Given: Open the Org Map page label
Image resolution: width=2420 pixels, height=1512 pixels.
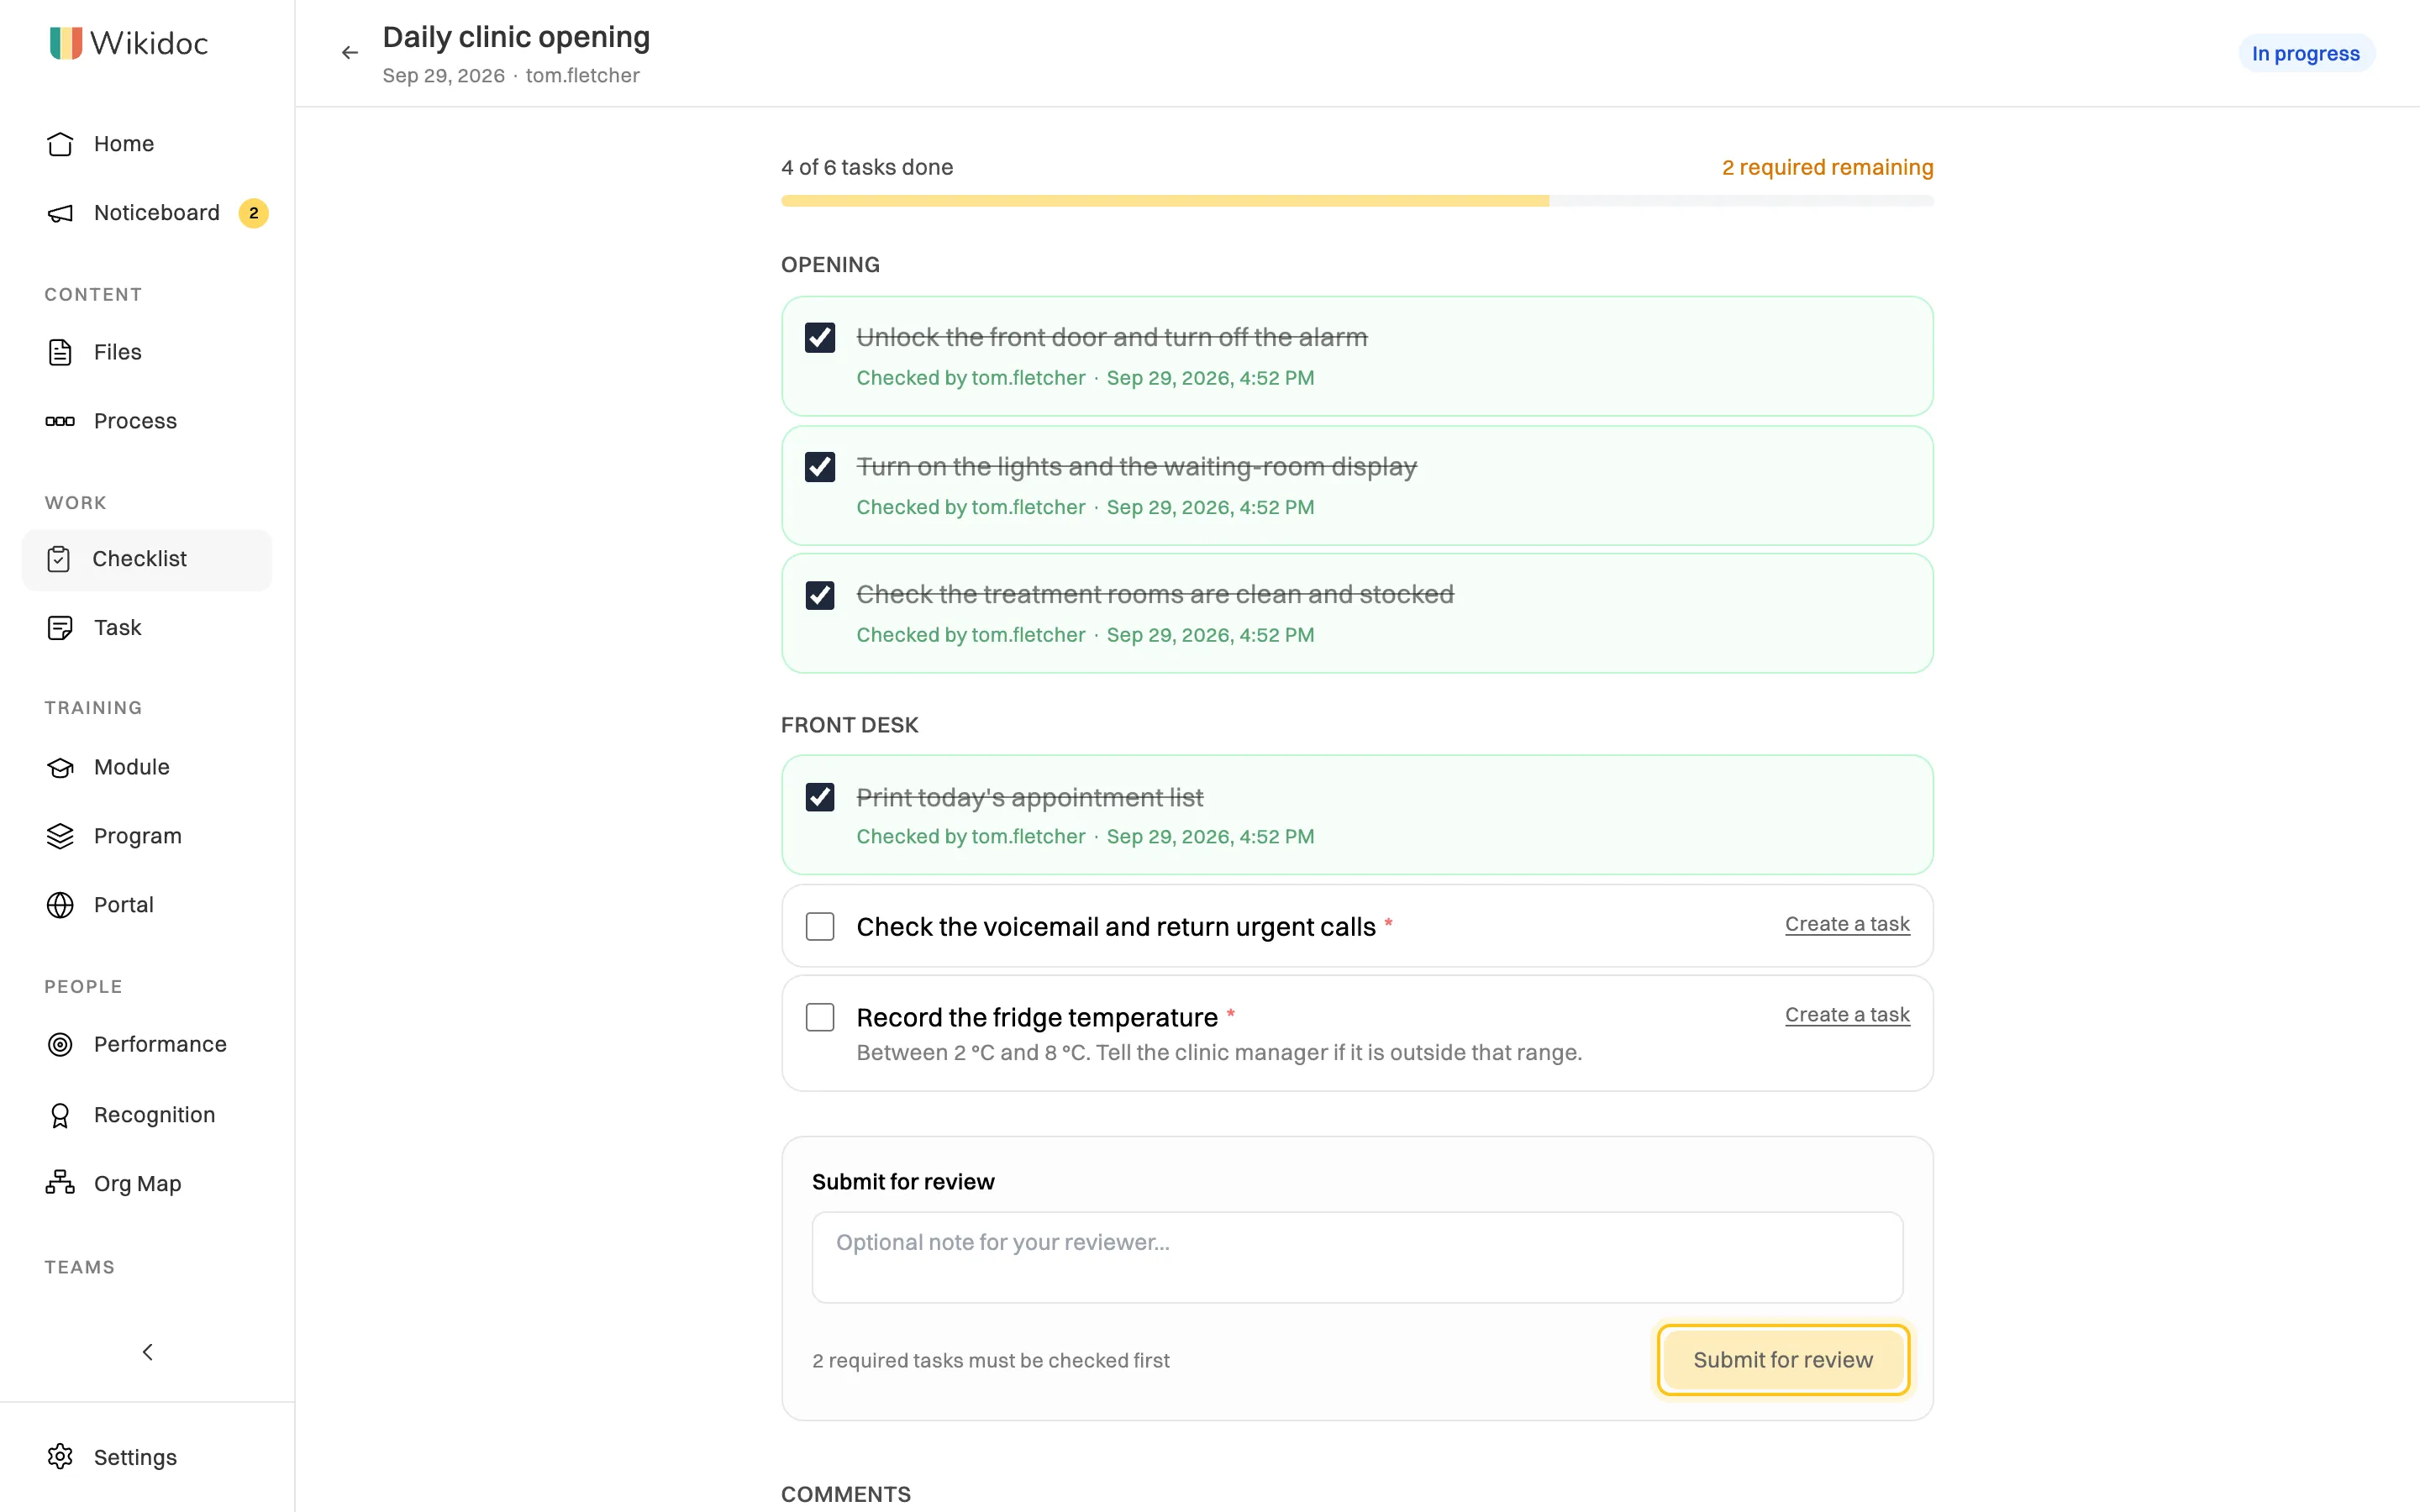Looking at the screenshot, I should 137,1184.
